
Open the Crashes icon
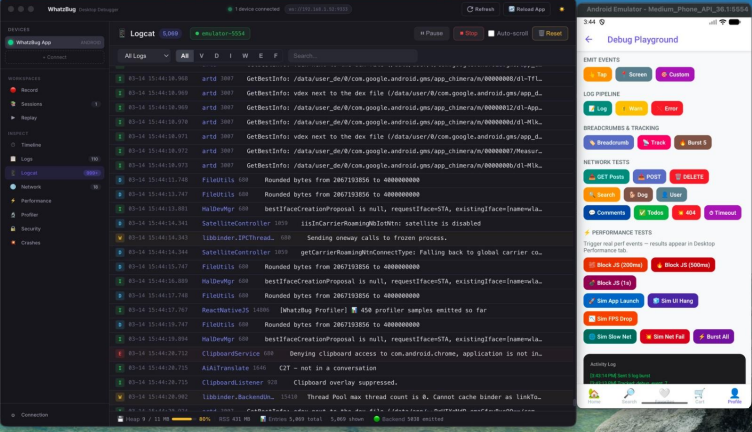coord(13,243)
